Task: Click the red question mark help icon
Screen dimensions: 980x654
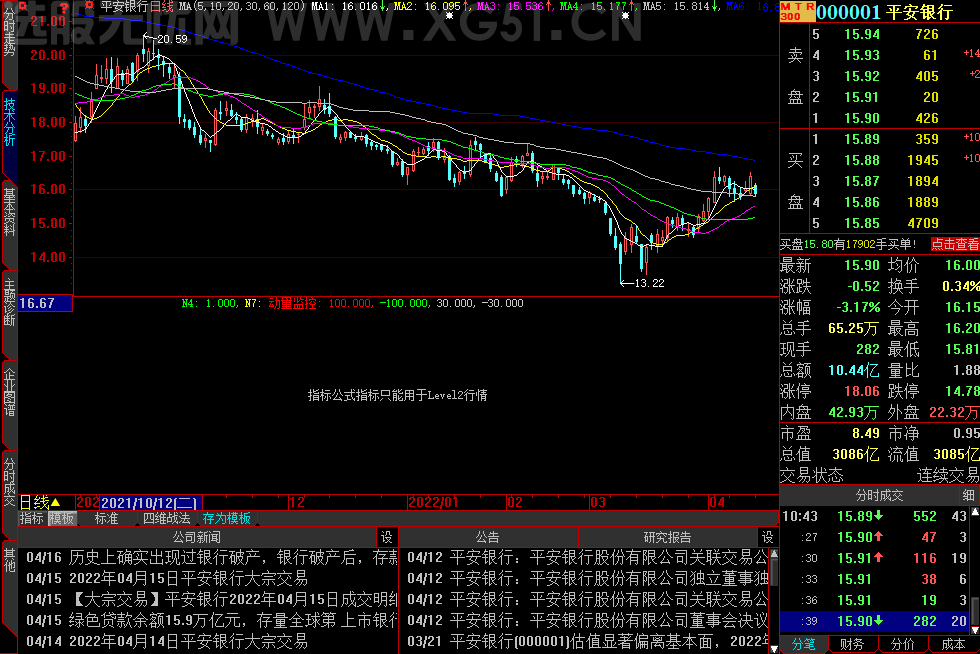Action: (x=63, y=6)
